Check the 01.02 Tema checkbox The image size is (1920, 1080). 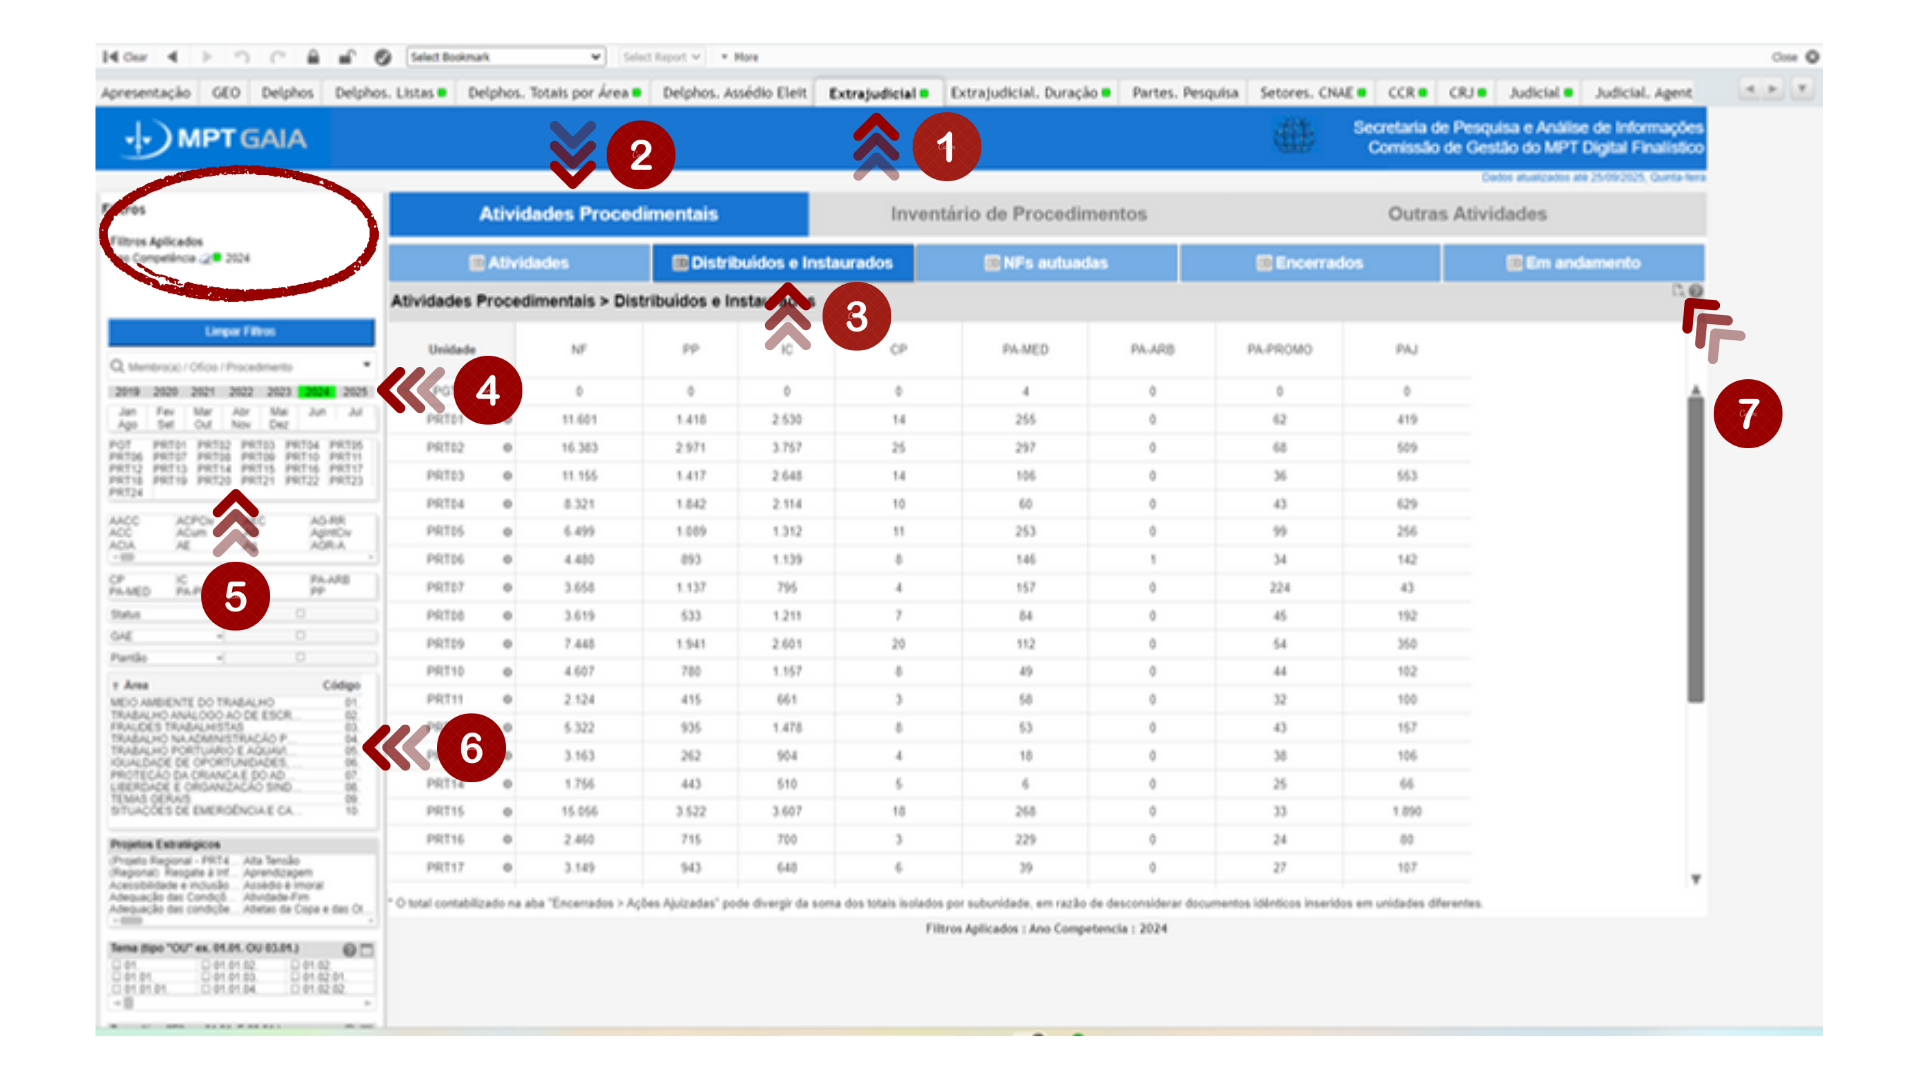point(295,965)
